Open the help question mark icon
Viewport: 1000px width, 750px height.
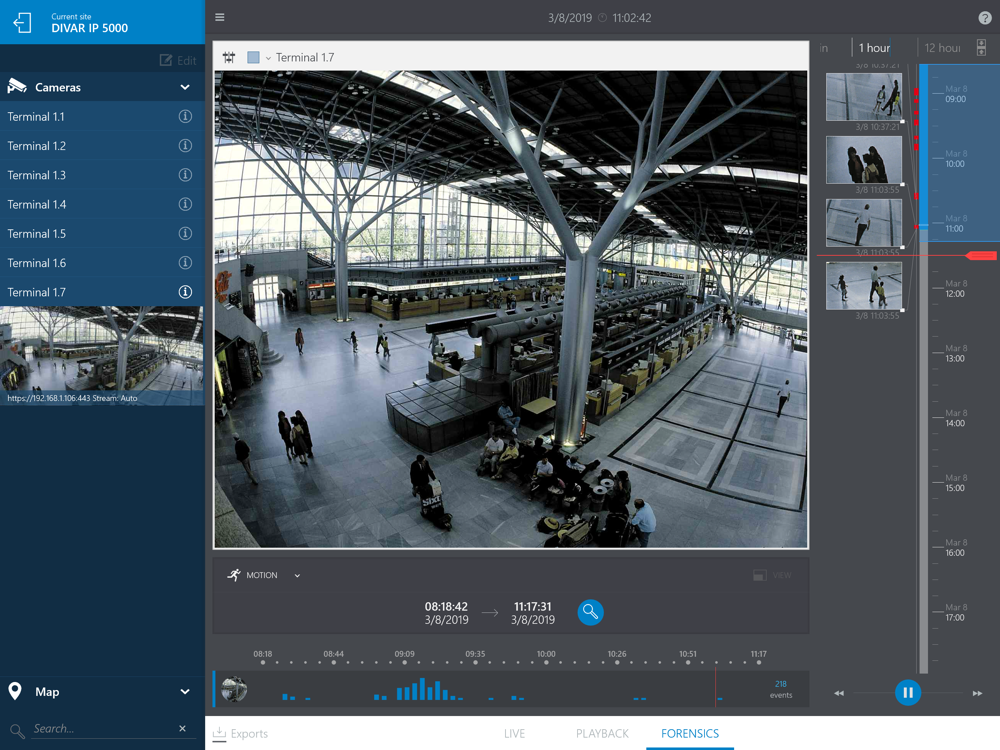coord(985,18)
